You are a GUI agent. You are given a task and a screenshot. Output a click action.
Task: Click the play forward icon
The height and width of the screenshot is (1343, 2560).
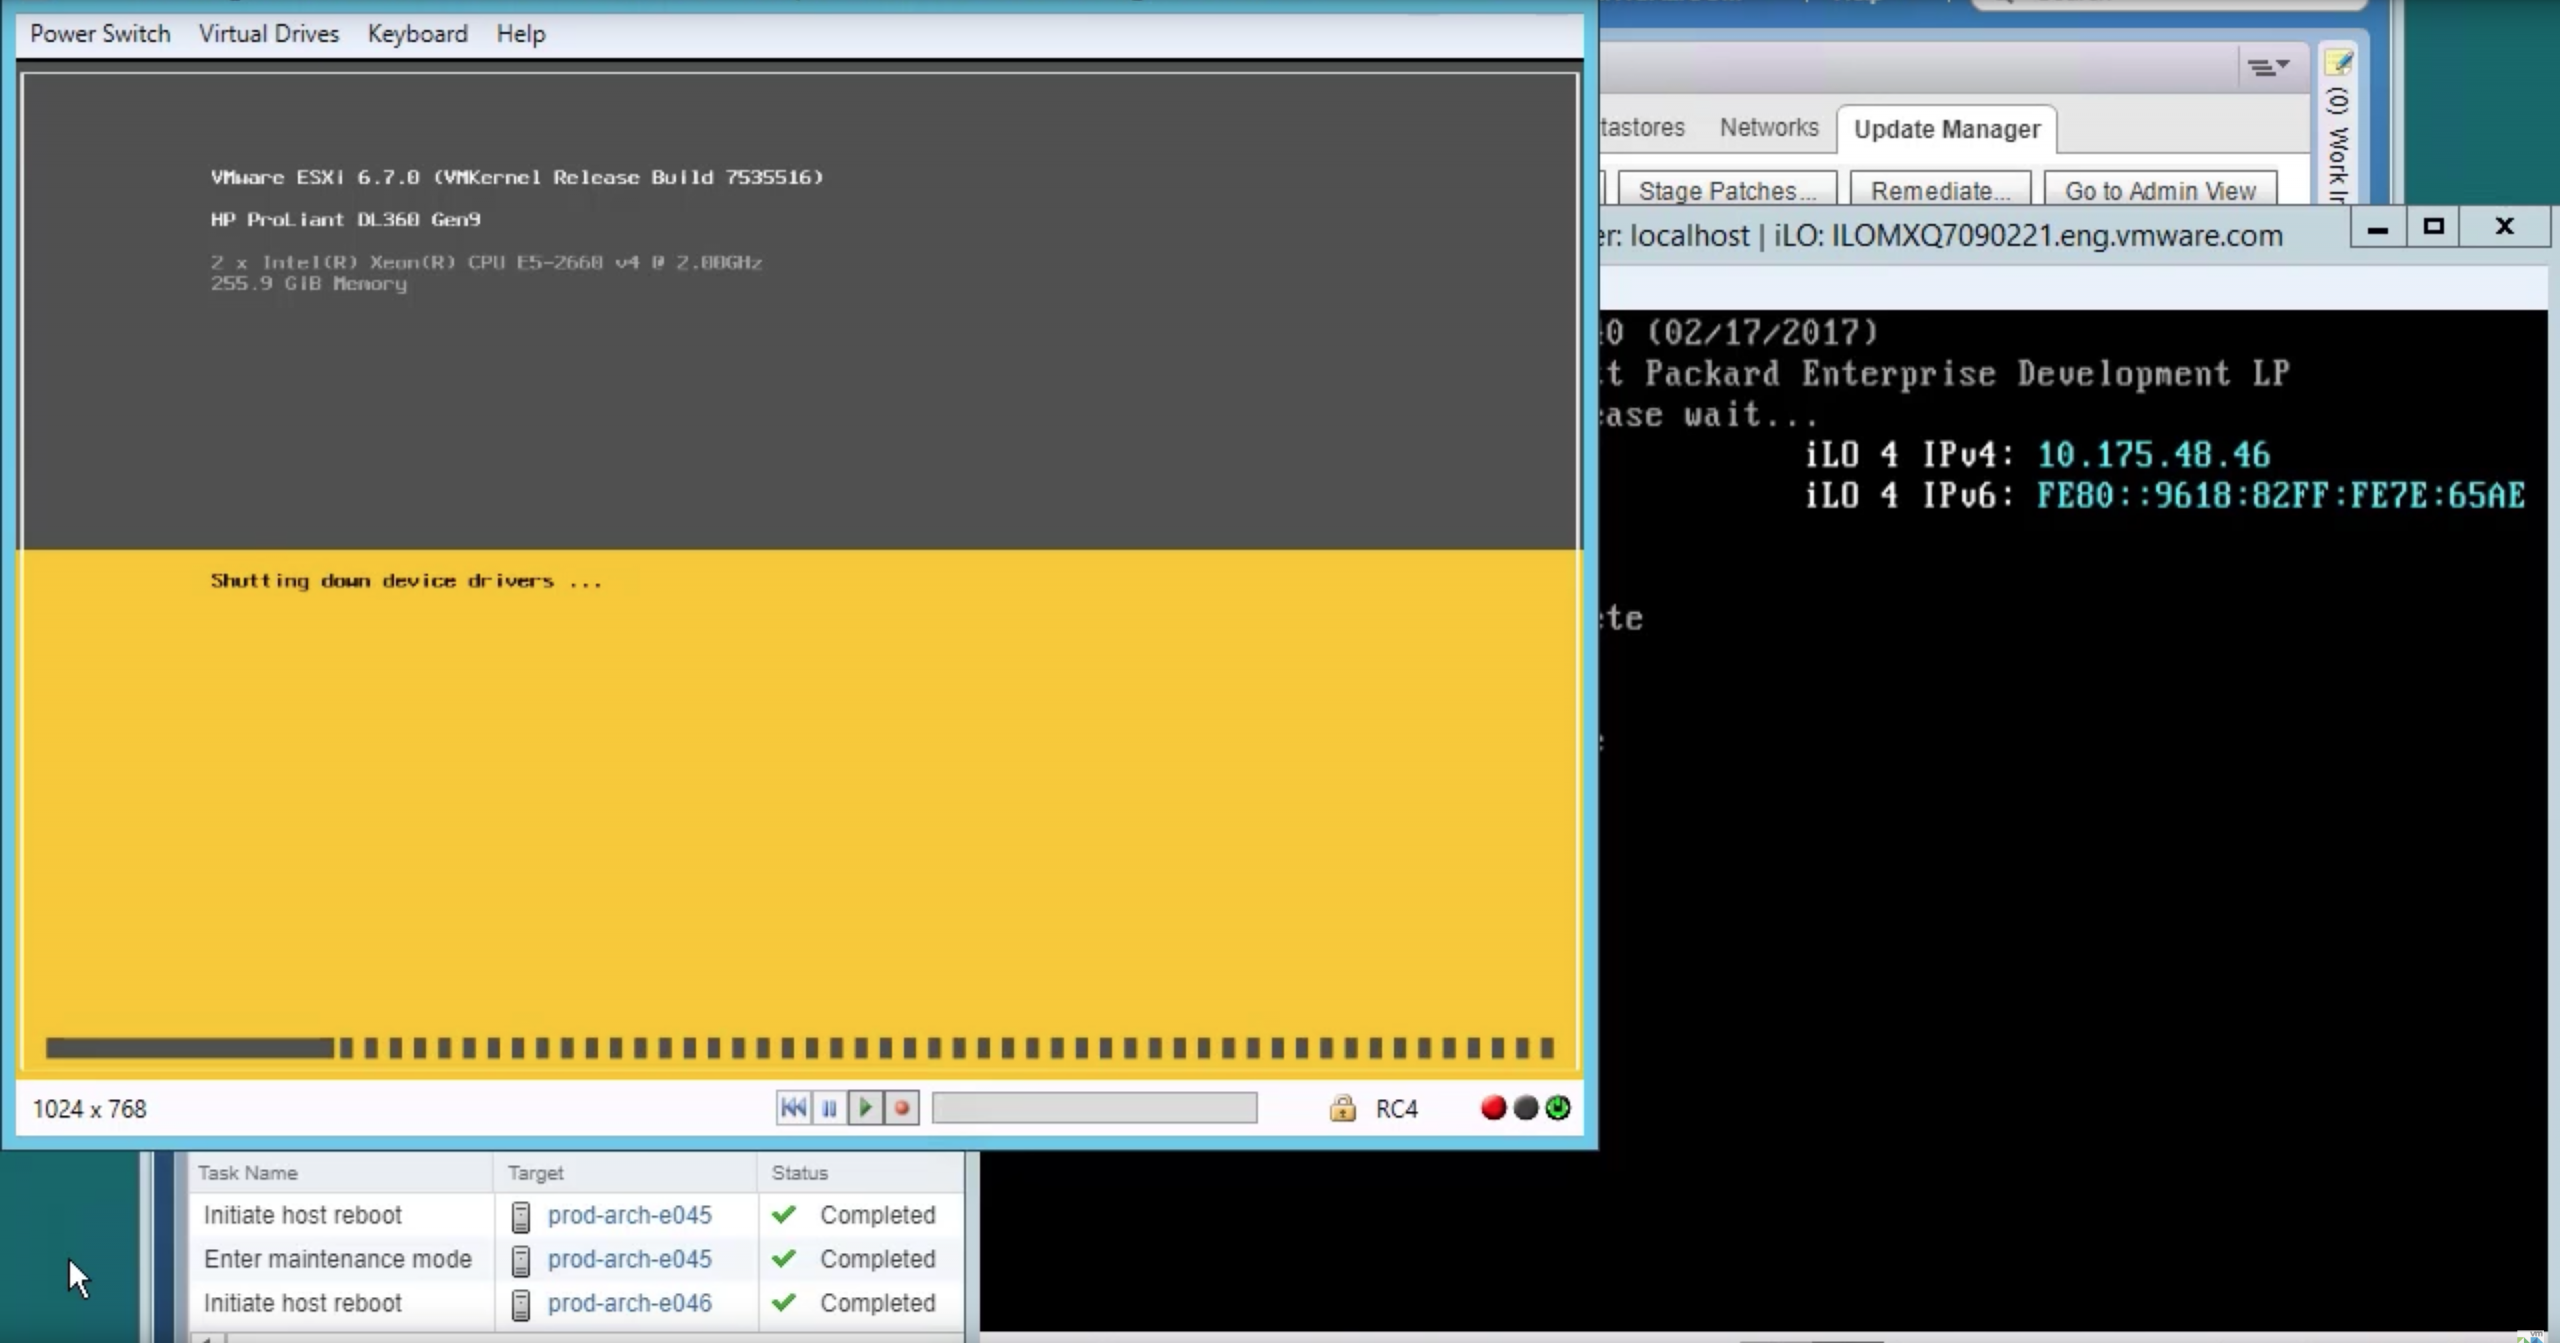coord(865,1108)
